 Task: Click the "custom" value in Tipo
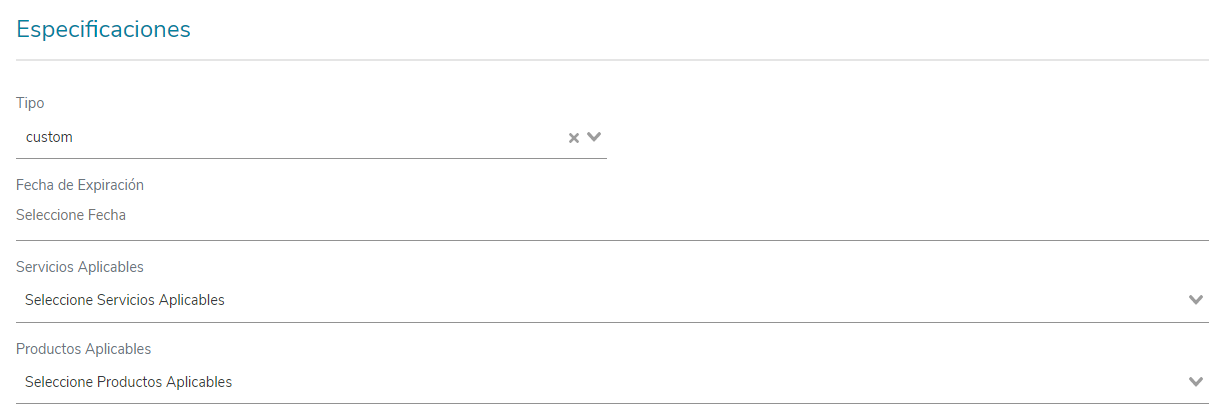coord(49,137)
